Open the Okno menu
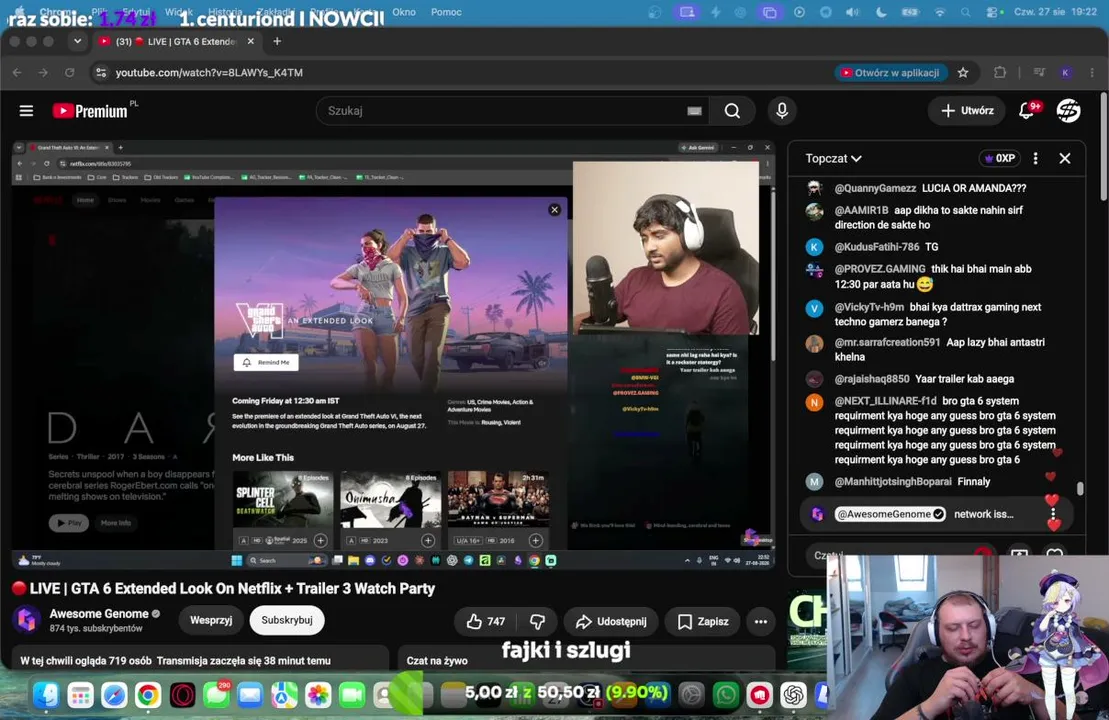The height and width of the screenshot is (720, 1109). point(404,12)
